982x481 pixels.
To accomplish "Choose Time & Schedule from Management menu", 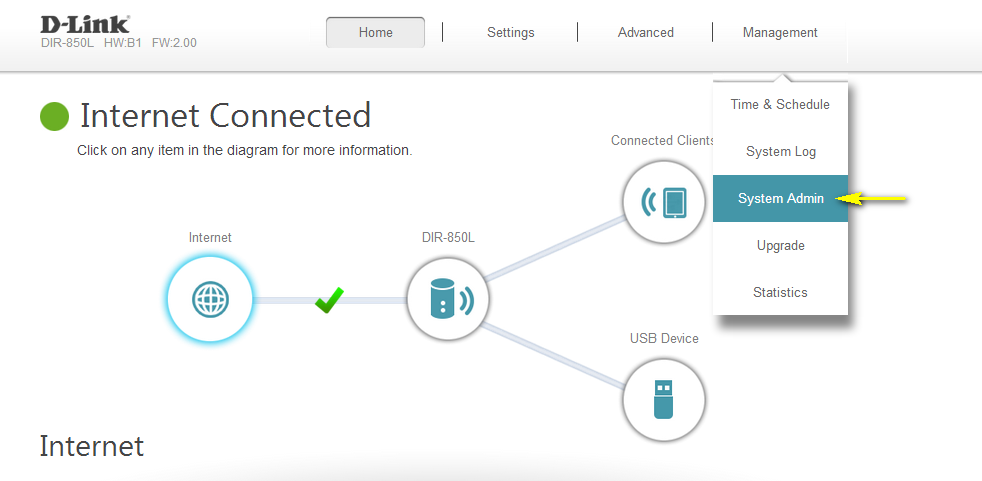I will point(780,104).
